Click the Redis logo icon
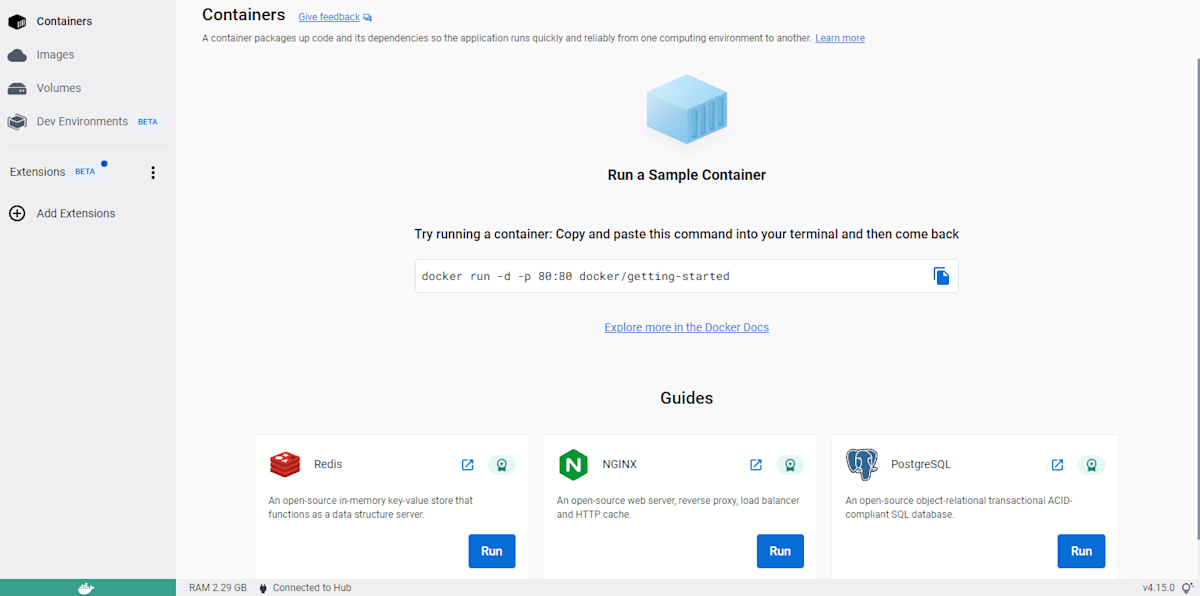This screenshot has width=1200, height=596. pyautogui.click(x=285, y=465)
